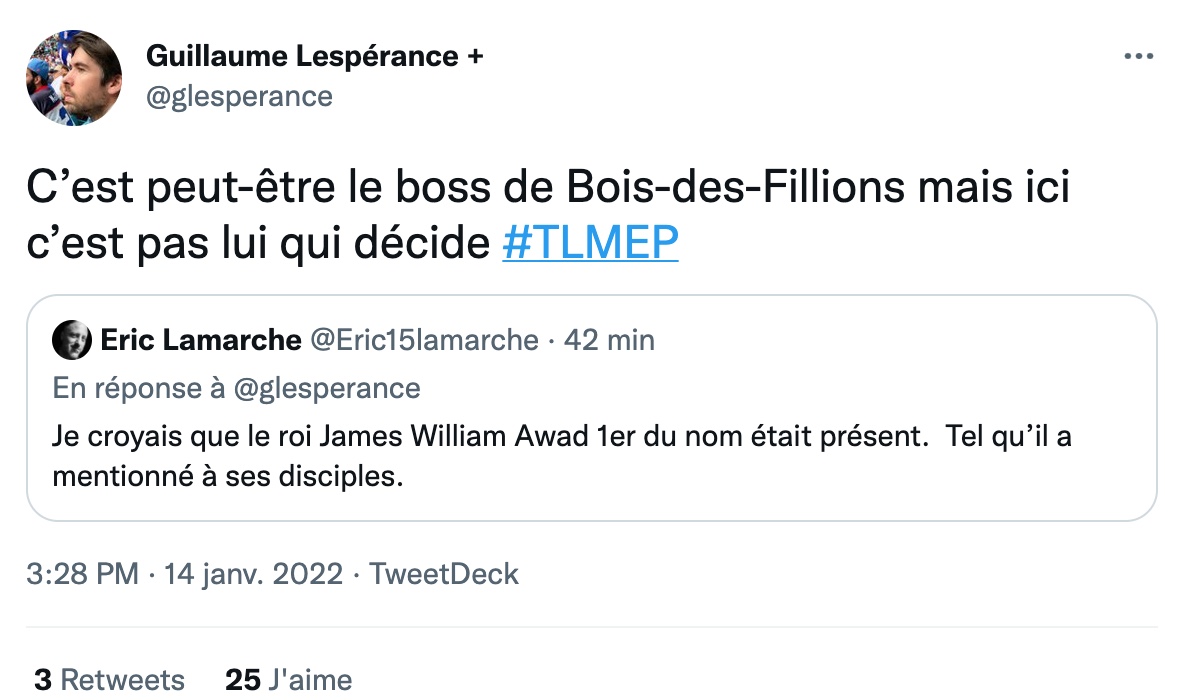Open the @Eric15lamarche handle
The height and width of the screenshot is (700, 1178).
coord(425,340)
